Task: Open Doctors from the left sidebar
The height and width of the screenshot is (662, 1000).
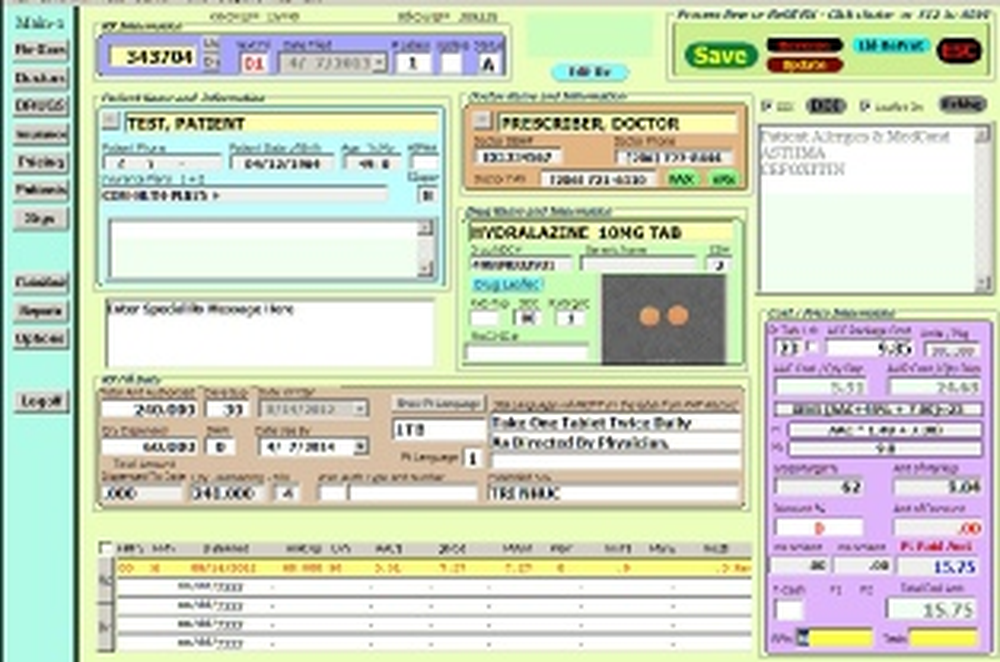Action: click(41, 78)
